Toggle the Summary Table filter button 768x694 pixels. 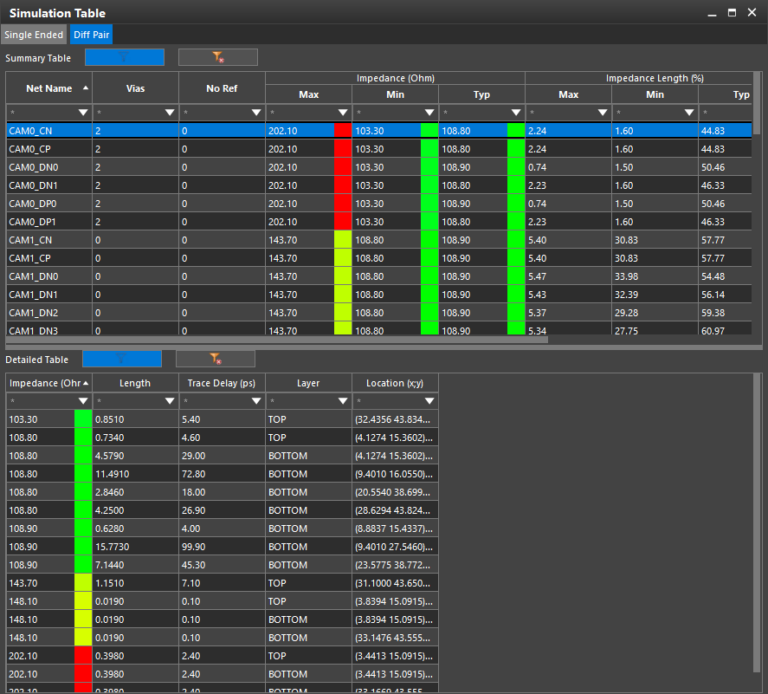point(124,58)
